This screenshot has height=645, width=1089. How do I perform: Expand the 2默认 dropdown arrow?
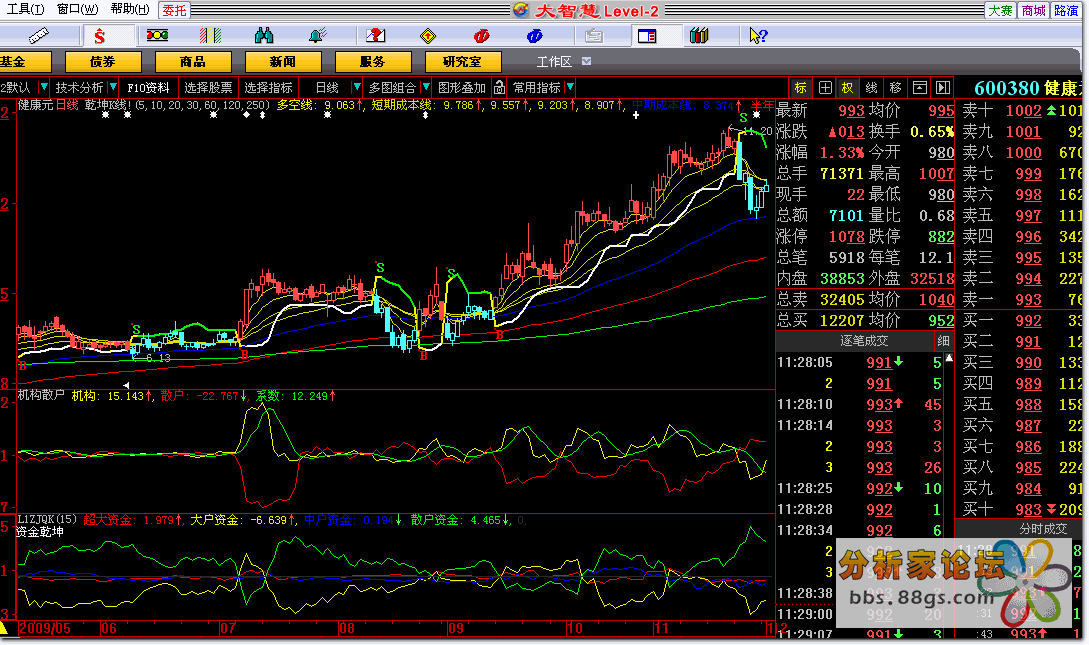44,87
